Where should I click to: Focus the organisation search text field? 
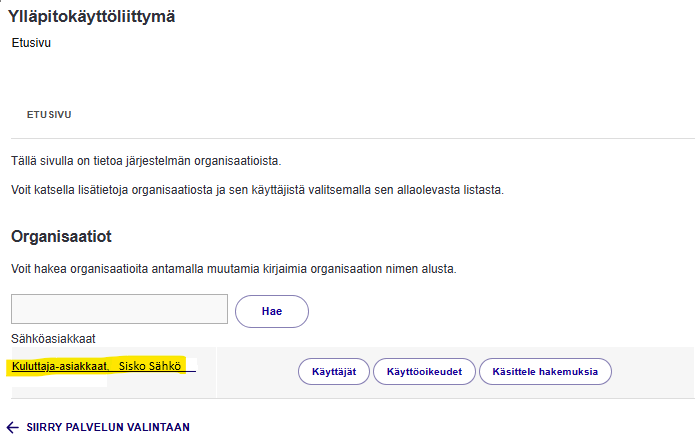click(x=119, y=309)
